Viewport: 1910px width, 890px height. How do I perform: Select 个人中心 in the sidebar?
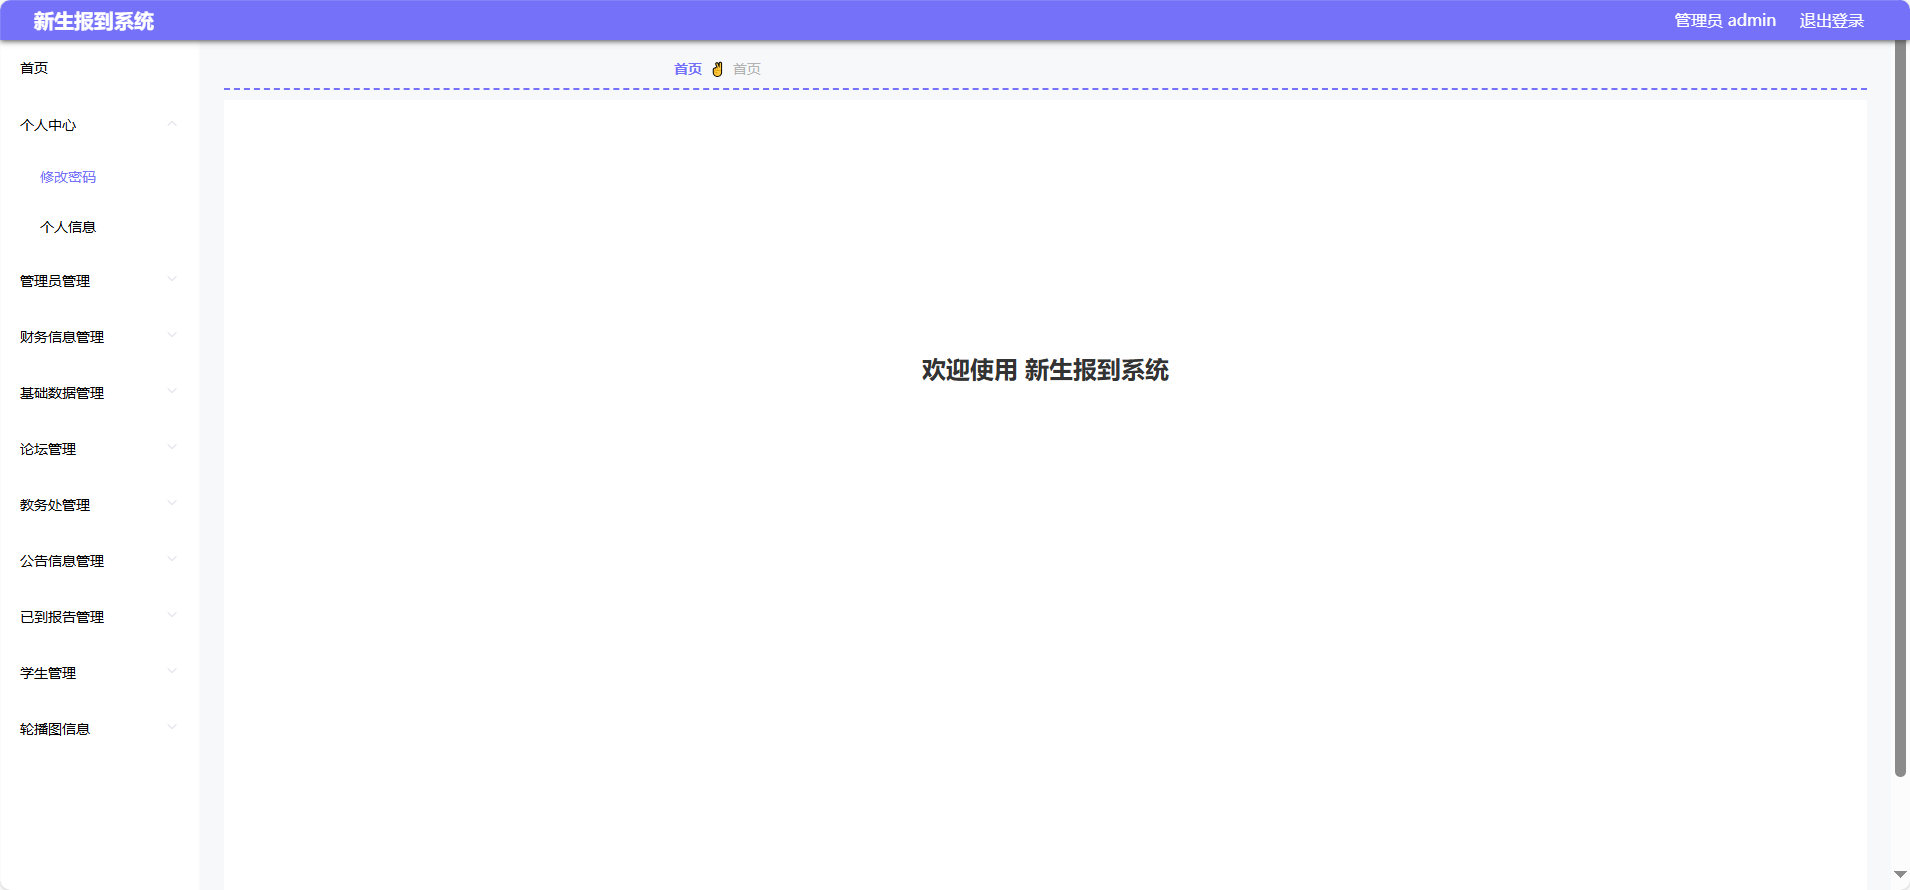(x=48, y=125)
